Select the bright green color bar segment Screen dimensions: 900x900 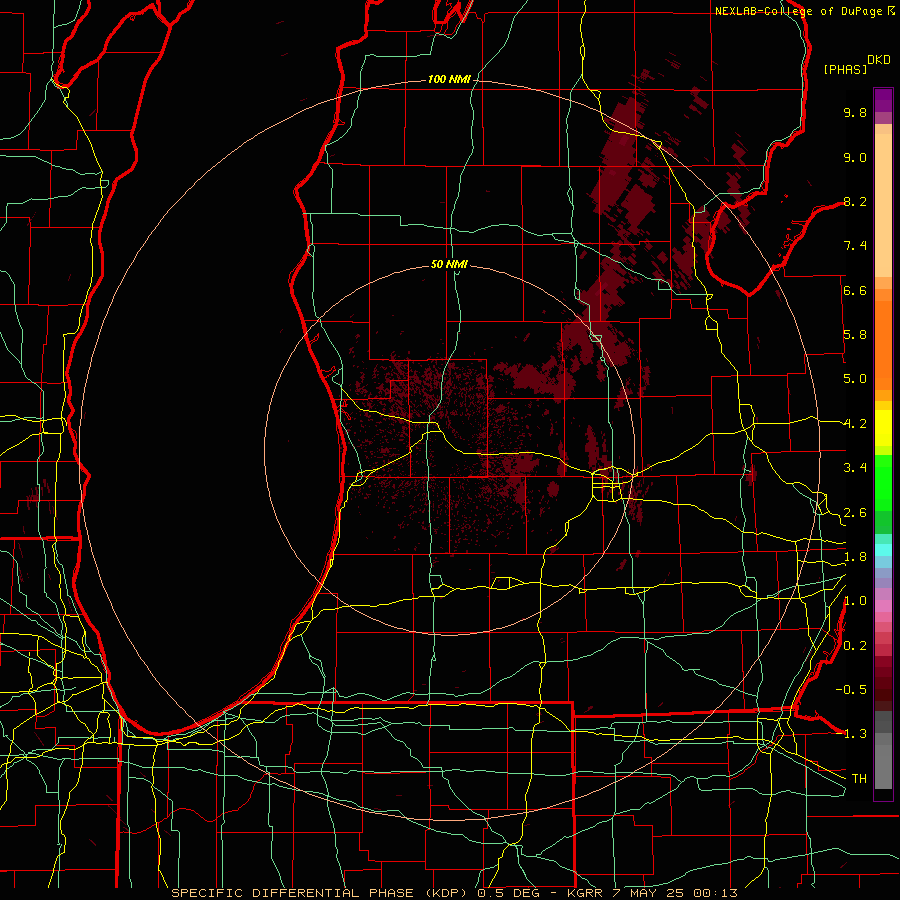(x=883, y=483)
